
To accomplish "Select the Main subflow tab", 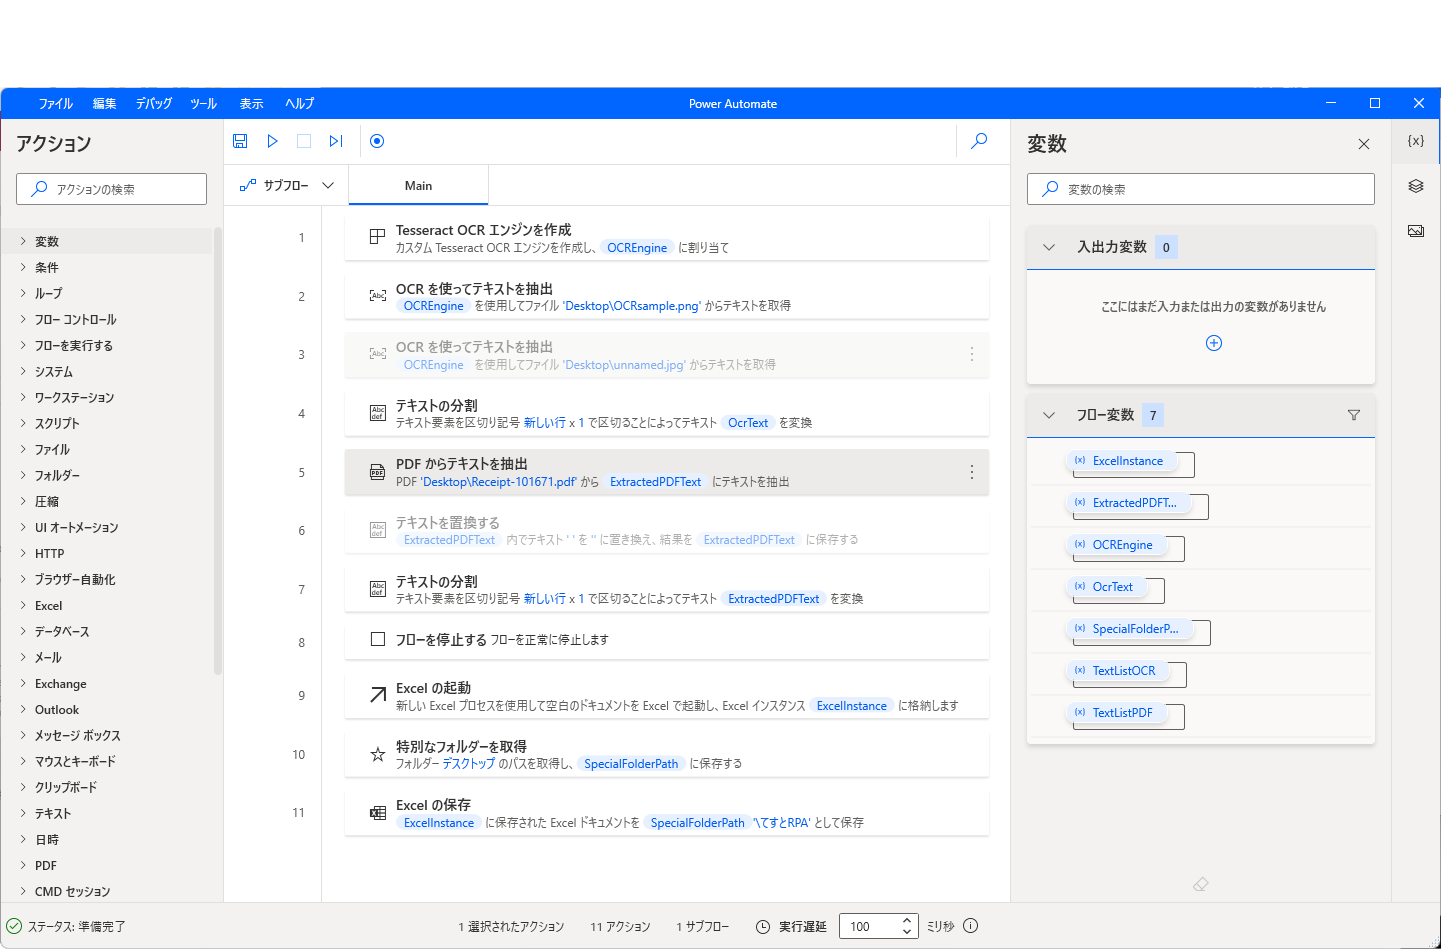I will 418,186.
